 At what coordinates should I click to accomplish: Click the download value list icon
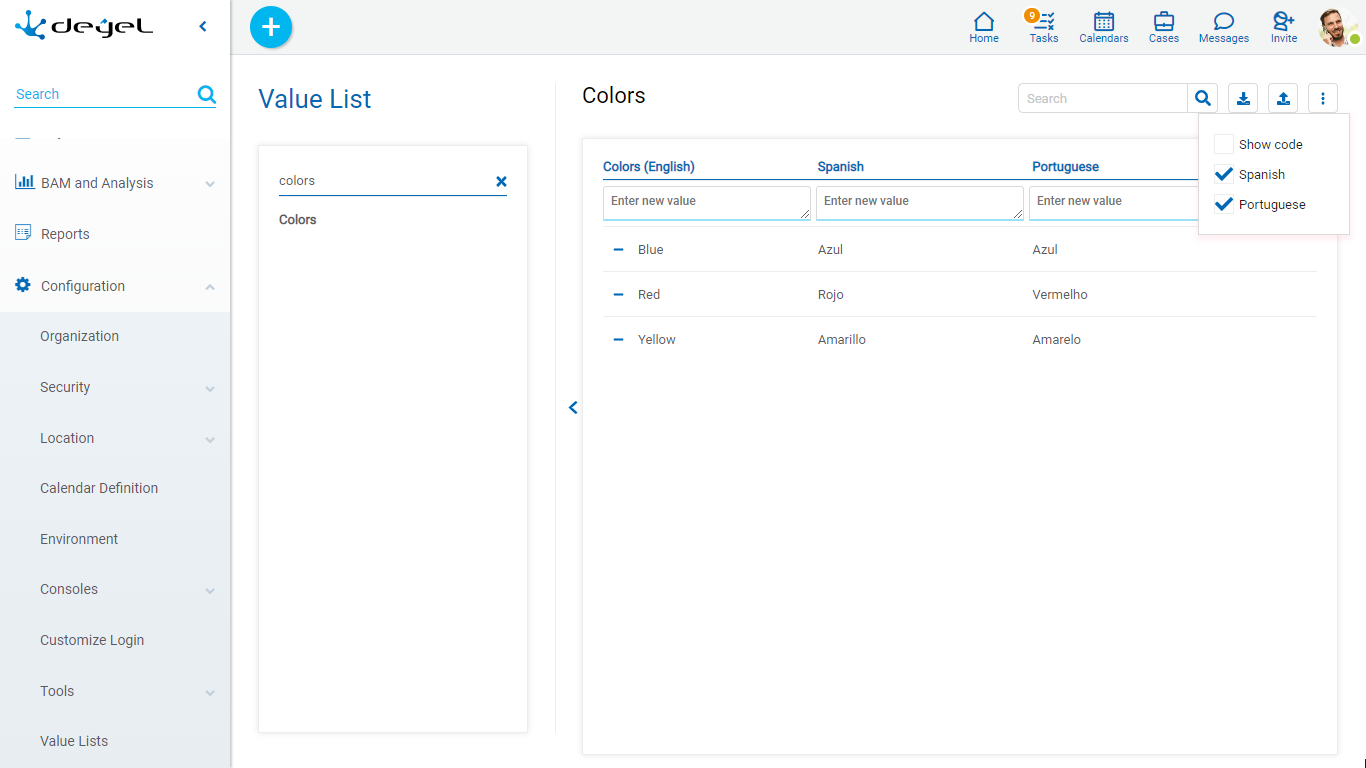pos(1243,98)
